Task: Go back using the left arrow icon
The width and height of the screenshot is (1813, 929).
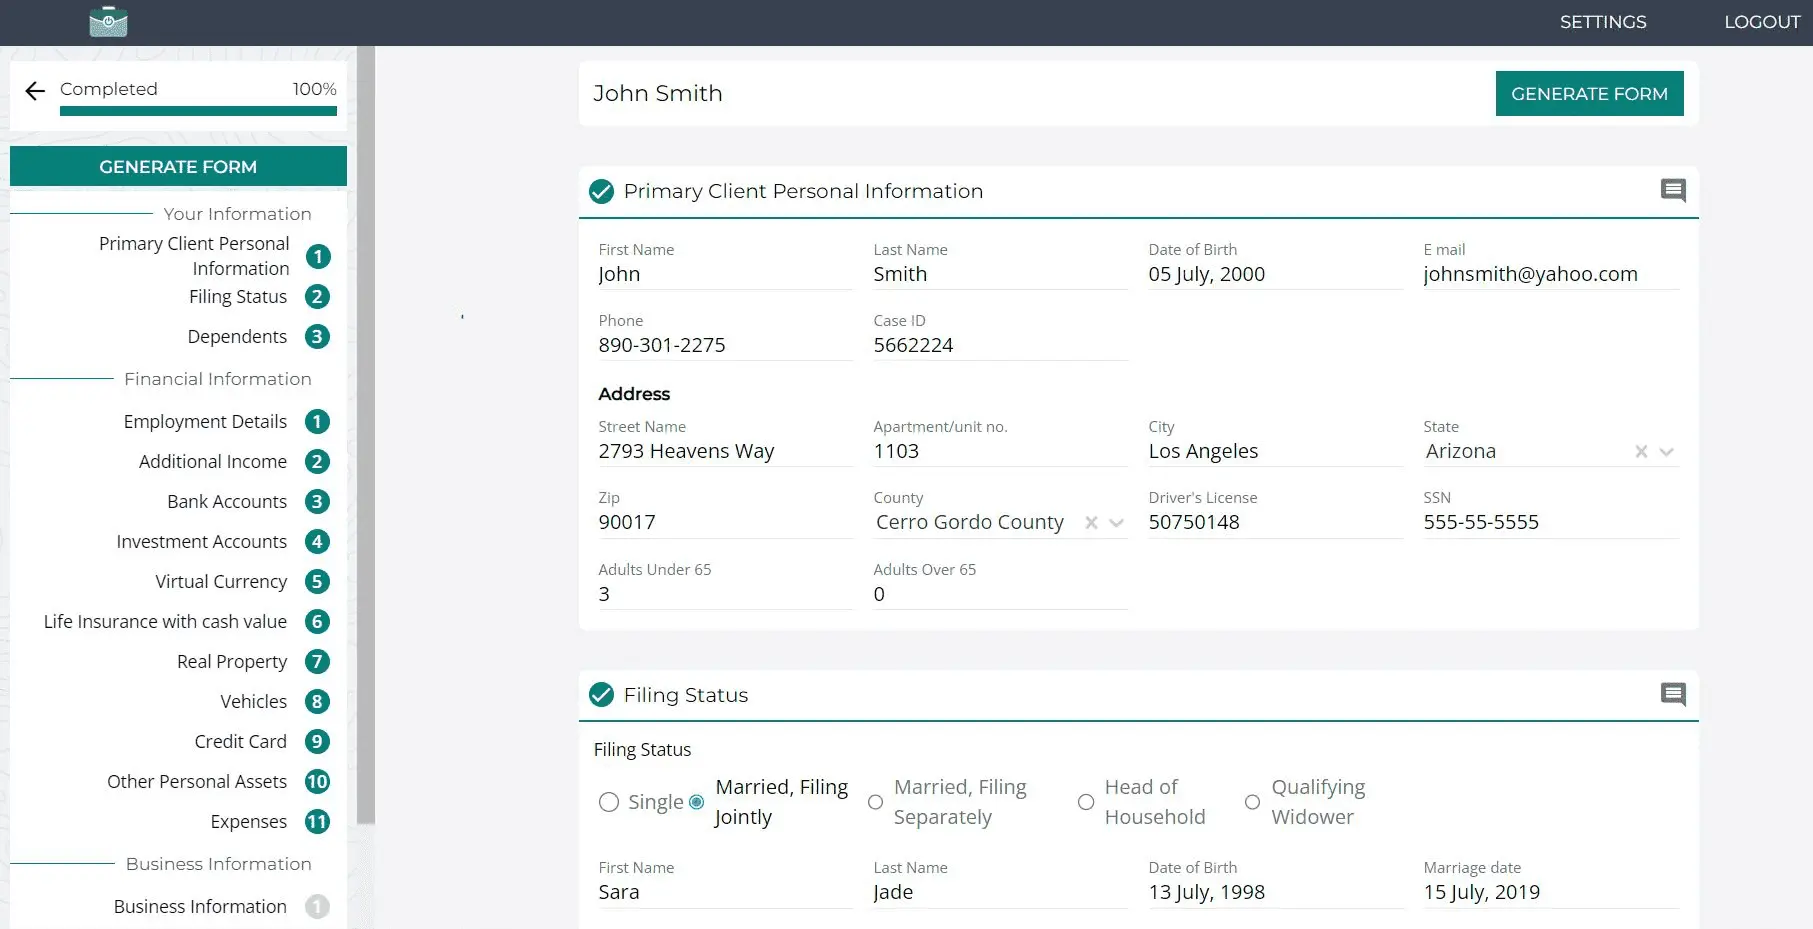Action: [x=35, y=91]
